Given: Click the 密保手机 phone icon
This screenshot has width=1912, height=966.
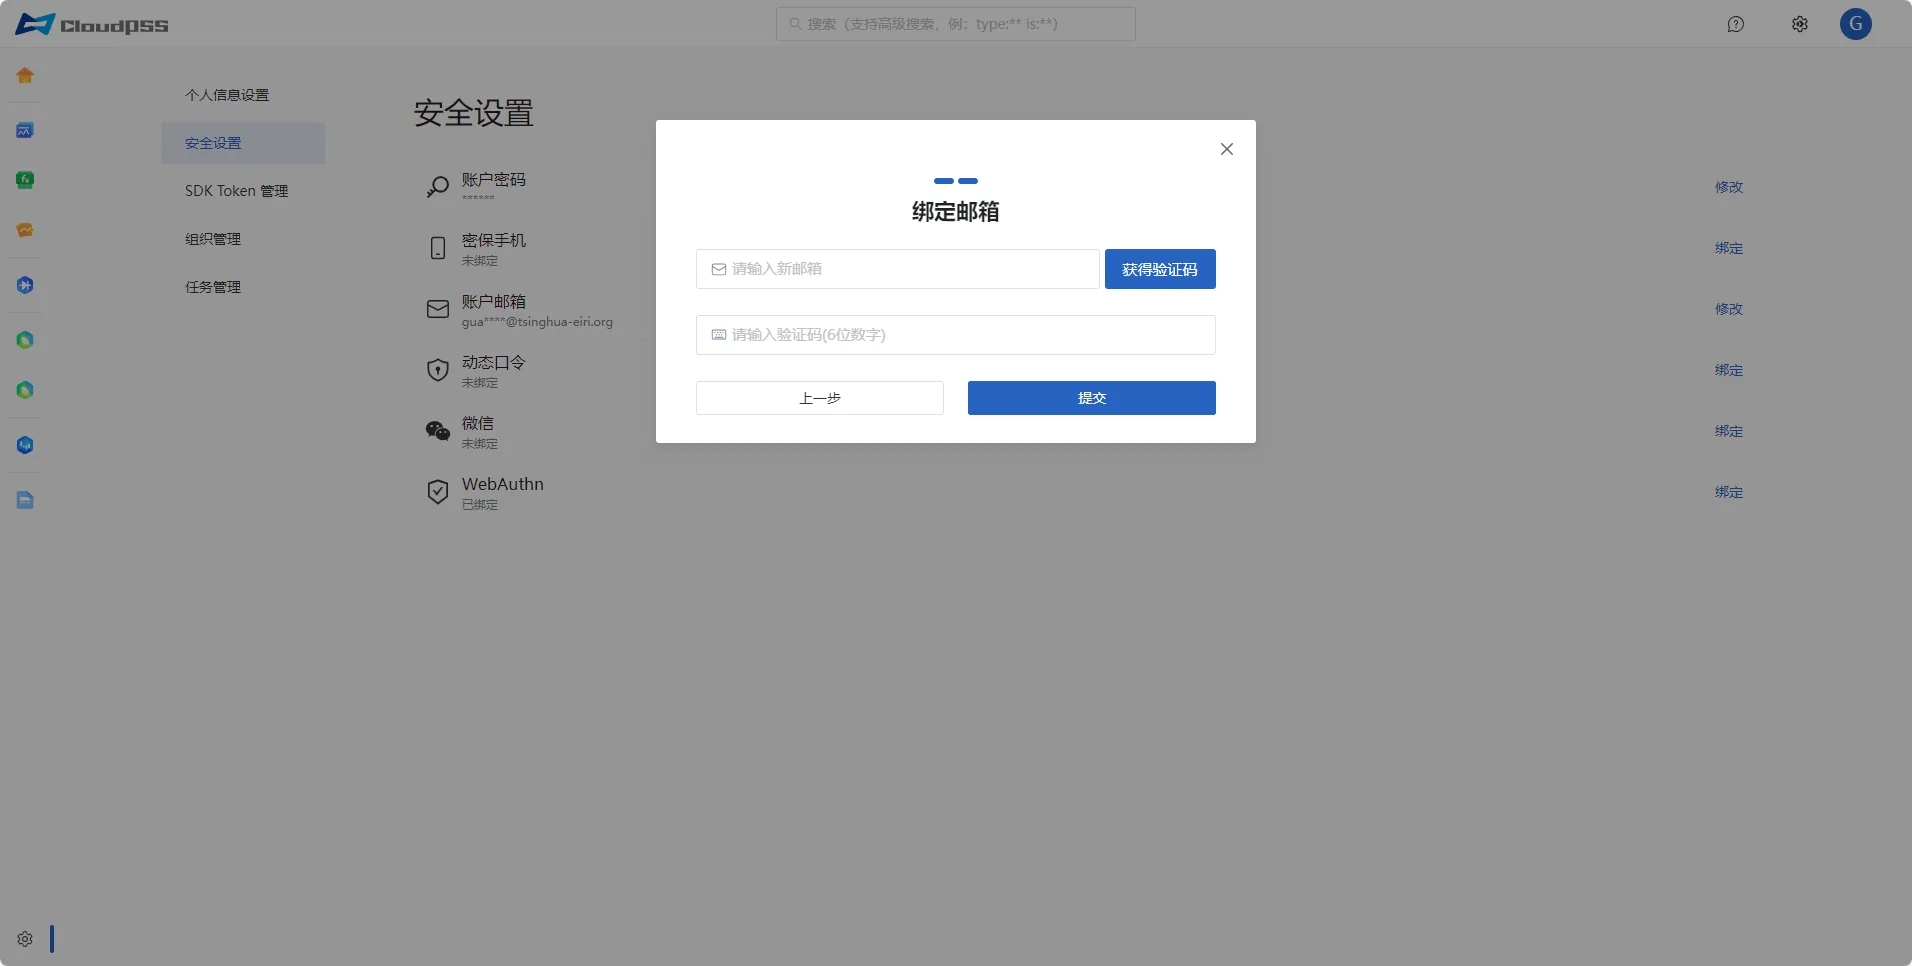Looking at the screenshot, I should coord(438,248).
